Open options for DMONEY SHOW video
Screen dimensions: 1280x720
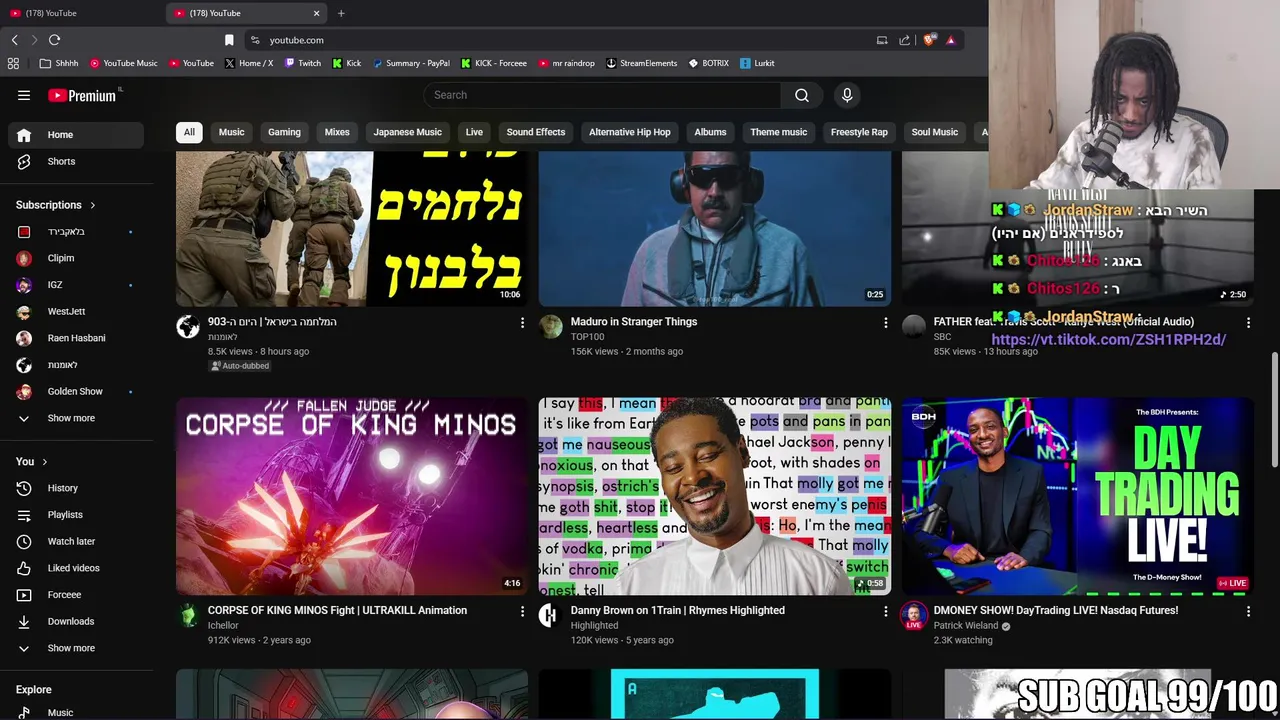point(1248,611)
